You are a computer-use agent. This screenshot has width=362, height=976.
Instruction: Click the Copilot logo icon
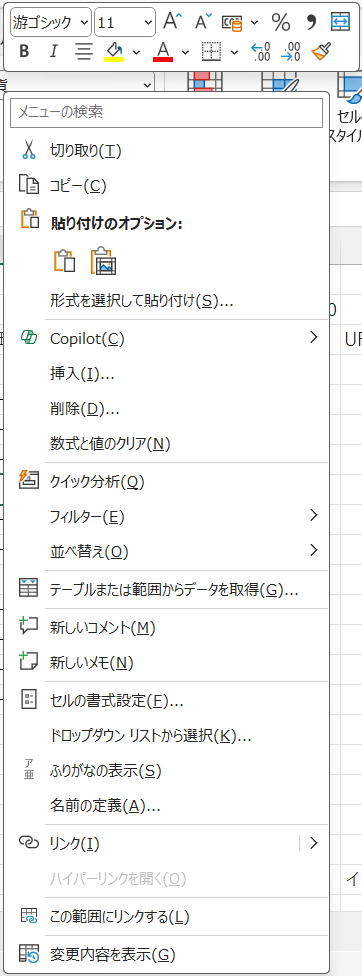click(x=29, y=337)
